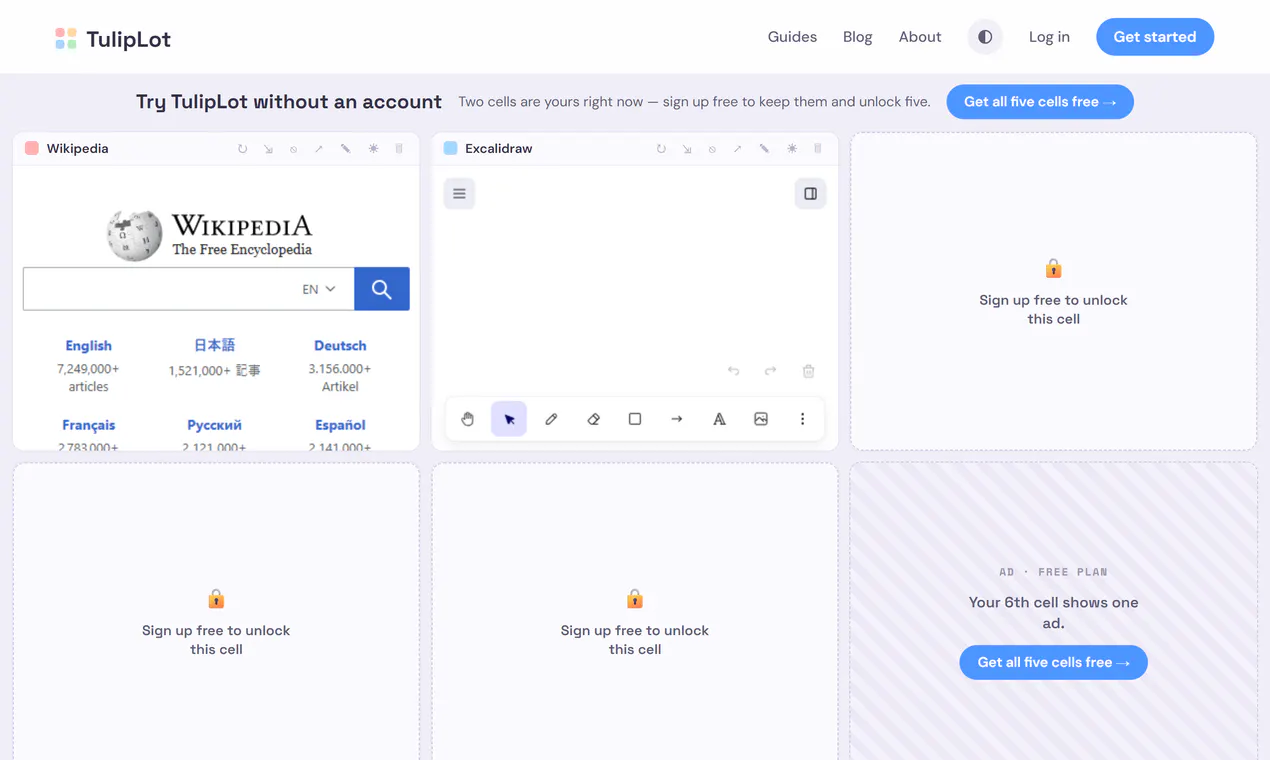Delete the Excalidraw cell with header trash icon
1270x760 pixels.
click(x=818, y=149)
